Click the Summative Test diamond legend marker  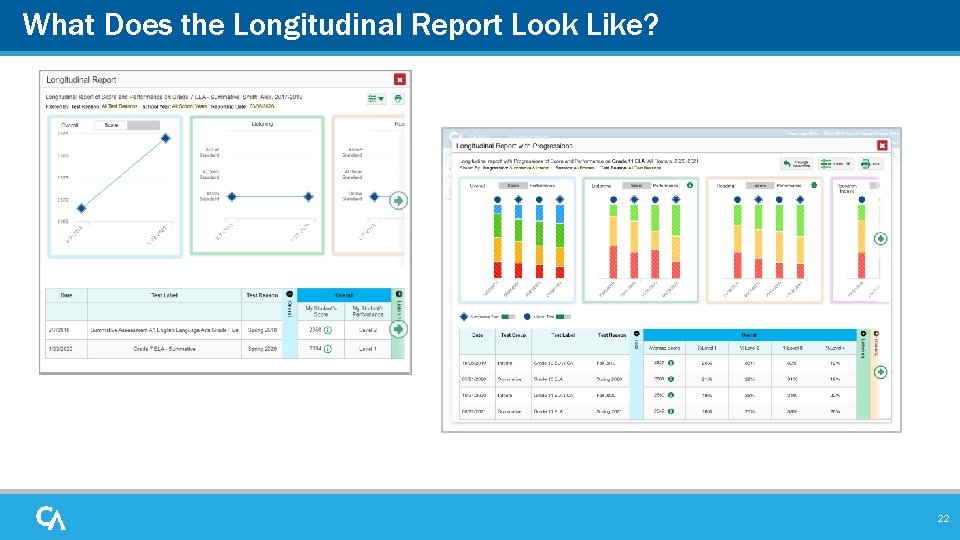click(464, 317)
